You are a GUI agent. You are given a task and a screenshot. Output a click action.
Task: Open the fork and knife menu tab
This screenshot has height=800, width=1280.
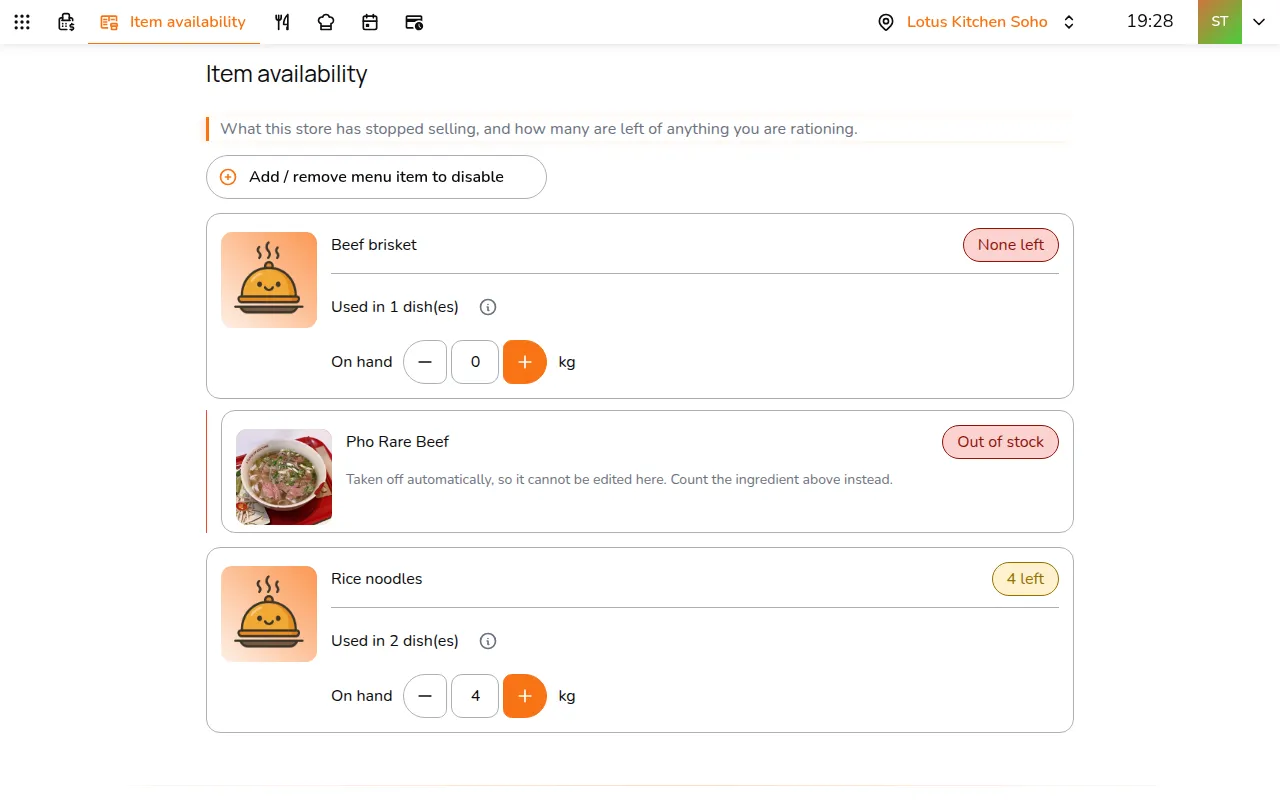282,22
